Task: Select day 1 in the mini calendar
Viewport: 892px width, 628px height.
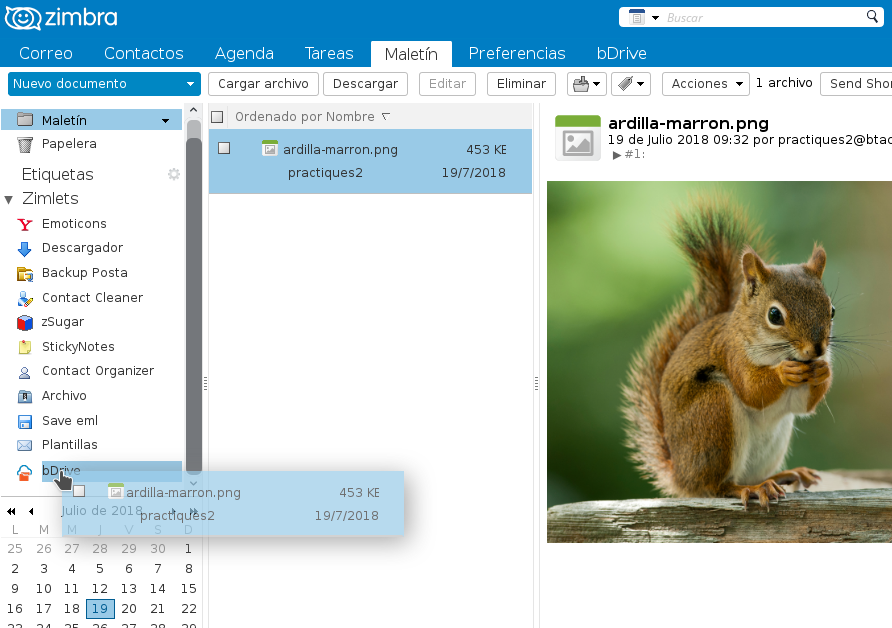Action: [x=188, y=549]
